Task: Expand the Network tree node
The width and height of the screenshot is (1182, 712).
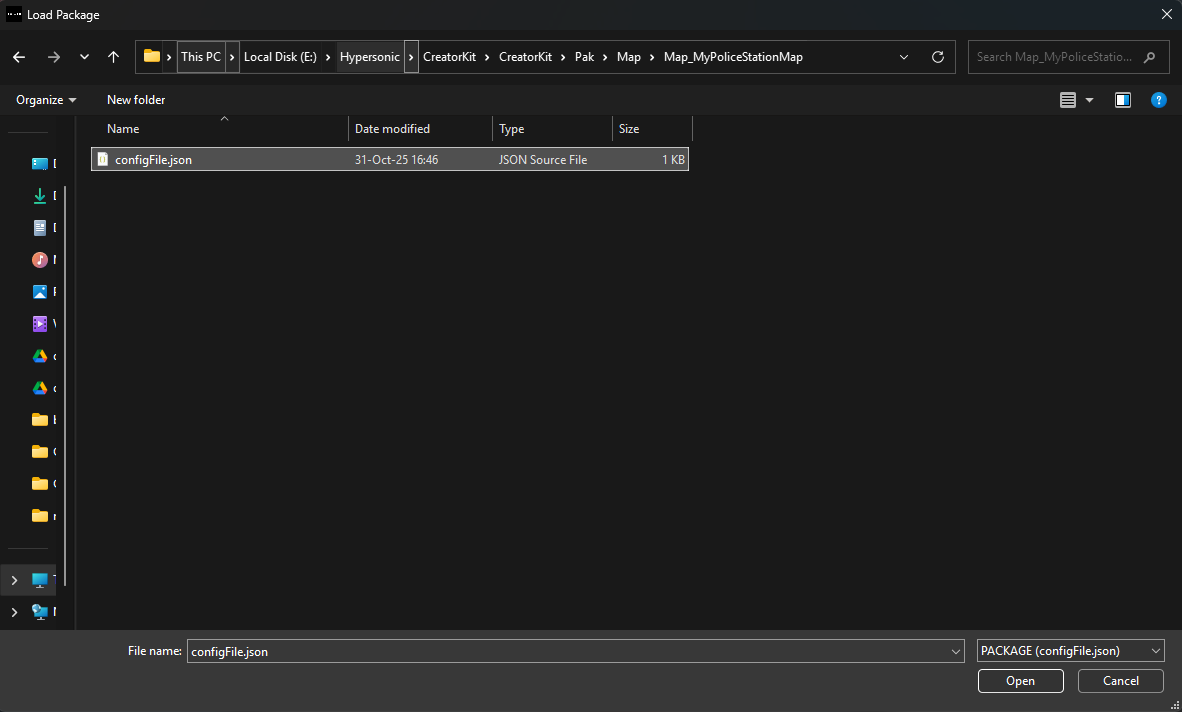Action: click(x=14, y=611)
